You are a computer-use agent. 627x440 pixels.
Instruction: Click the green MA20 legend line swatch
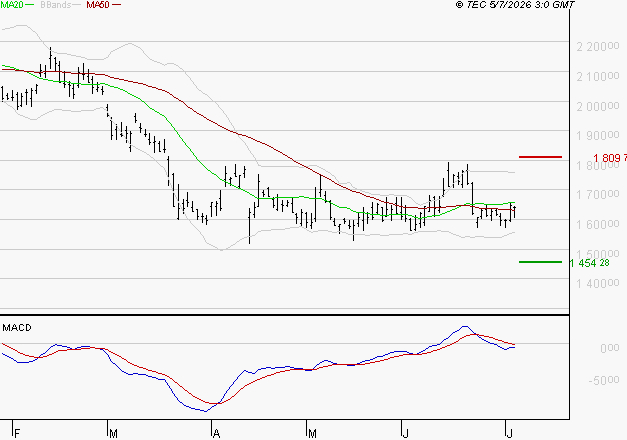pos(30,5)
